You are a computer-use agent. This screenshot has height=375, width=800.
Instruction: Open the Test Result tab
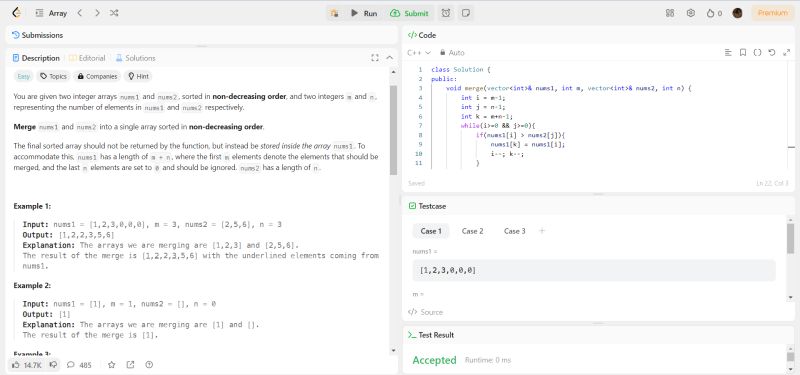(431, 335)
